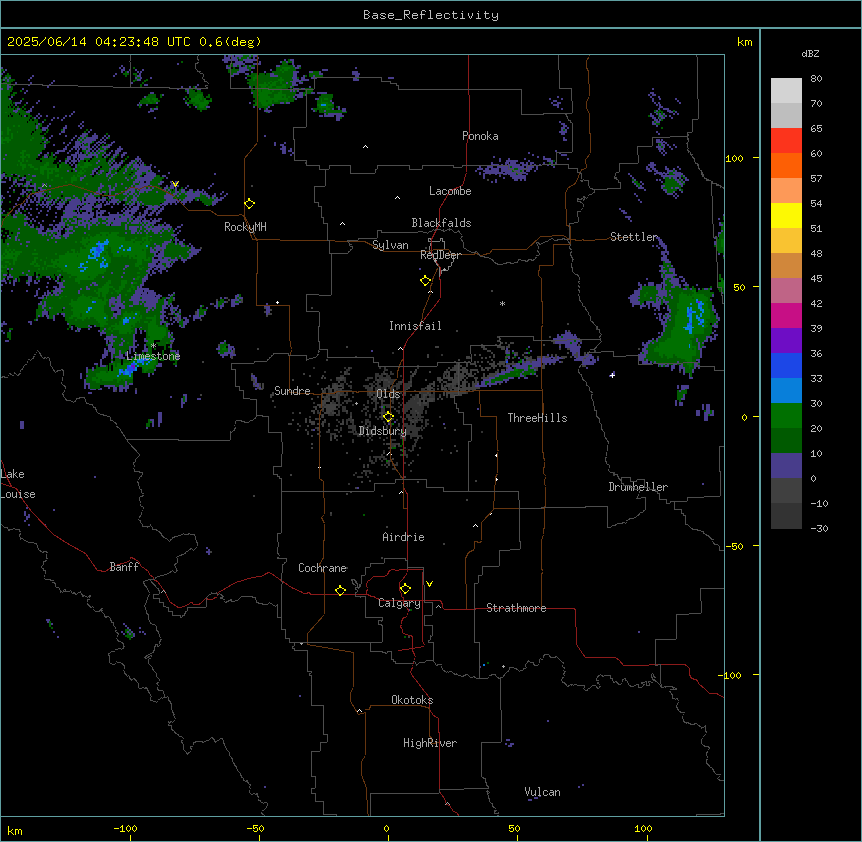Click the Drumheller city label
This screenshot has height=842, width=862.
pyautogui.click(x=638, y=487)
